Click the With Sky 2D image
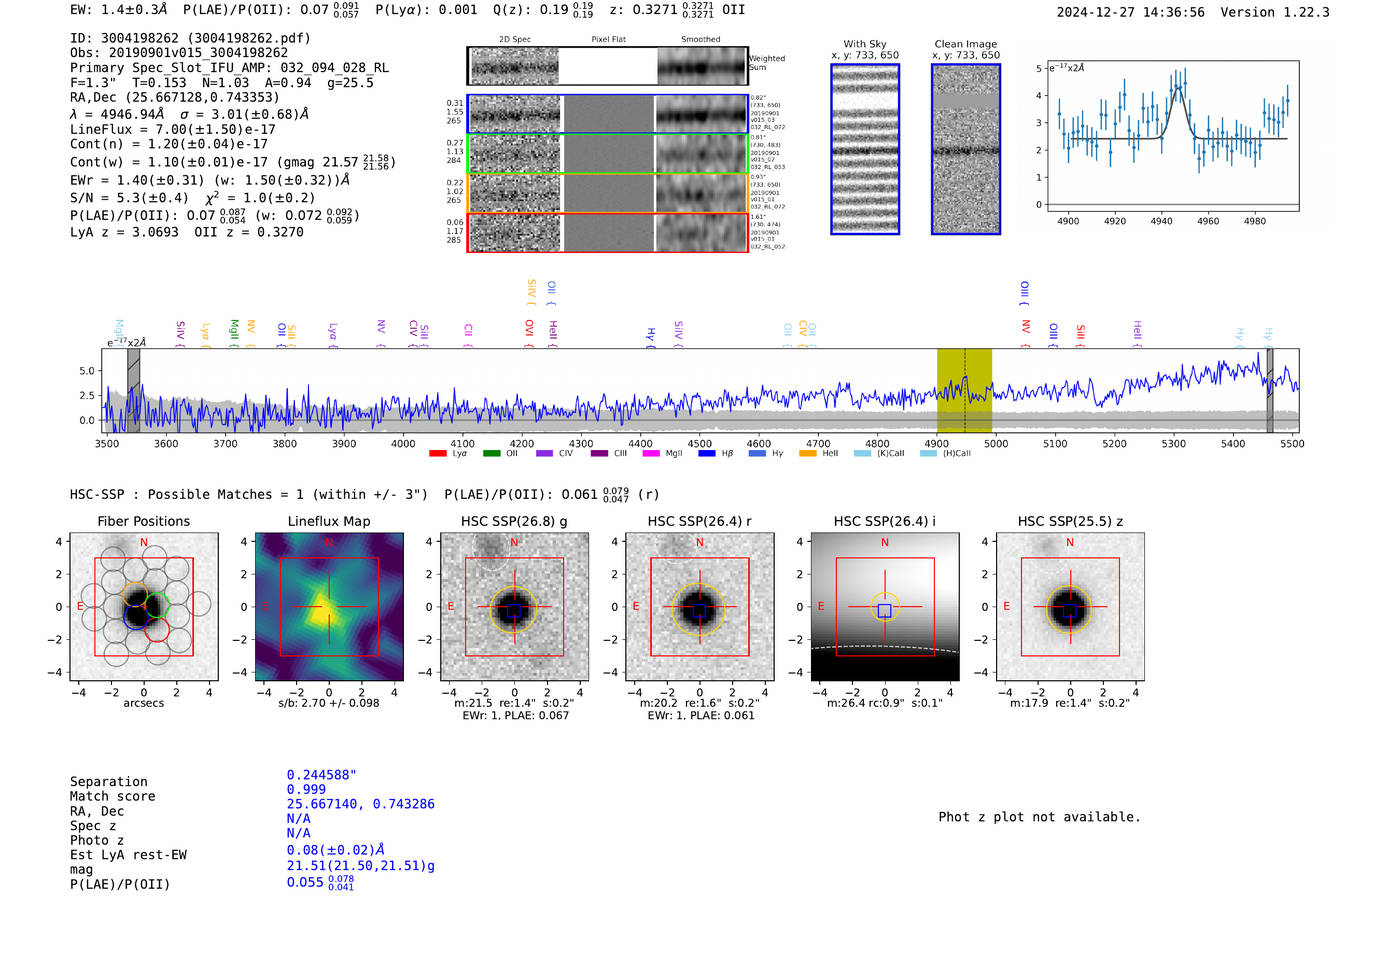Image resolution: width=1400 pixels, height=953 pixels. coord(865,149)
